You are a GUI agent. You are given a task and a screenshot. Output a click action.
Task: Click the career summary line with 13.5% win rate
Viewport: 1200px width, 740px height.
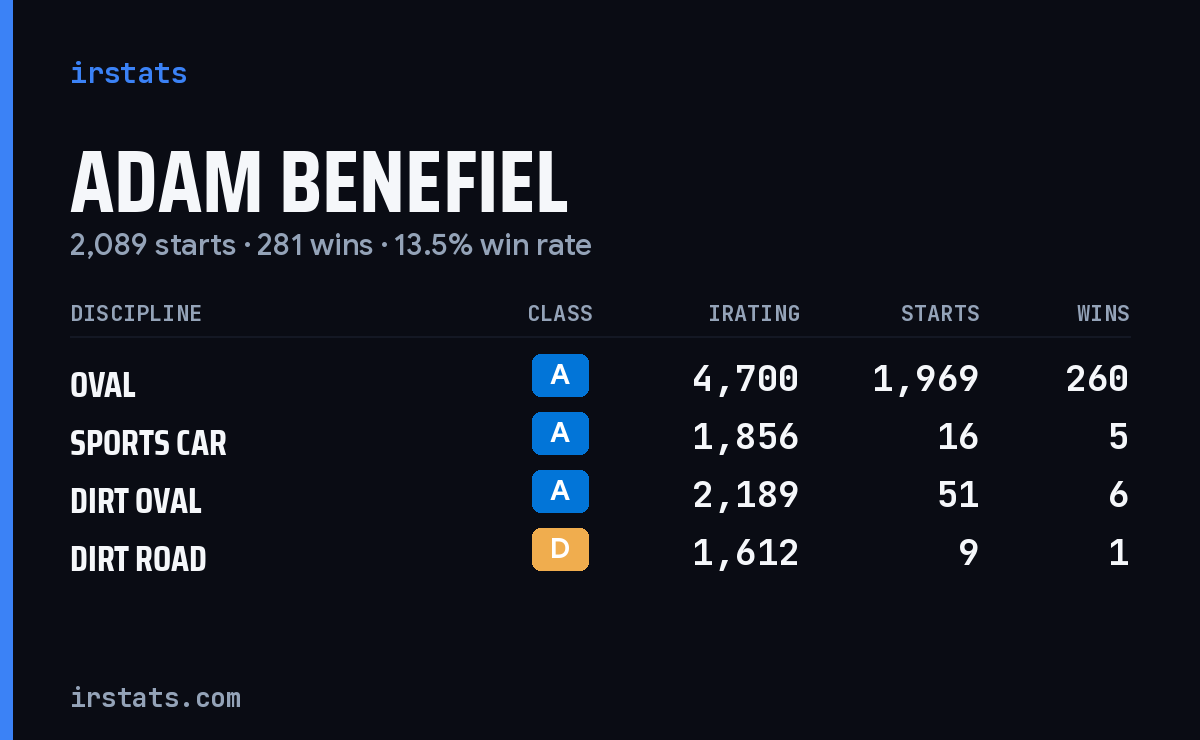pyautogui.click(x=331, y=245)
